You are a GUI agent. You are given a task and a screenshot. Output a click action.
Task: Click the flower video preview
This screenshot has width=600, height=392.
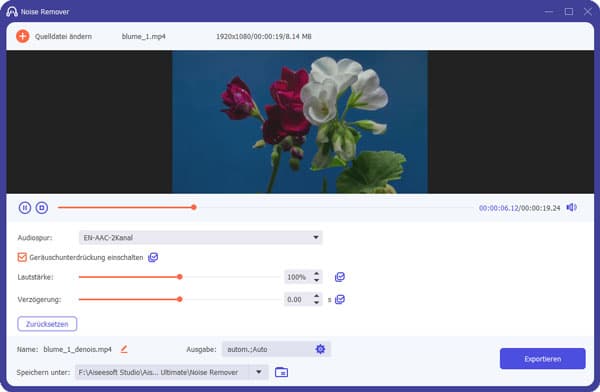coord(300,122)
